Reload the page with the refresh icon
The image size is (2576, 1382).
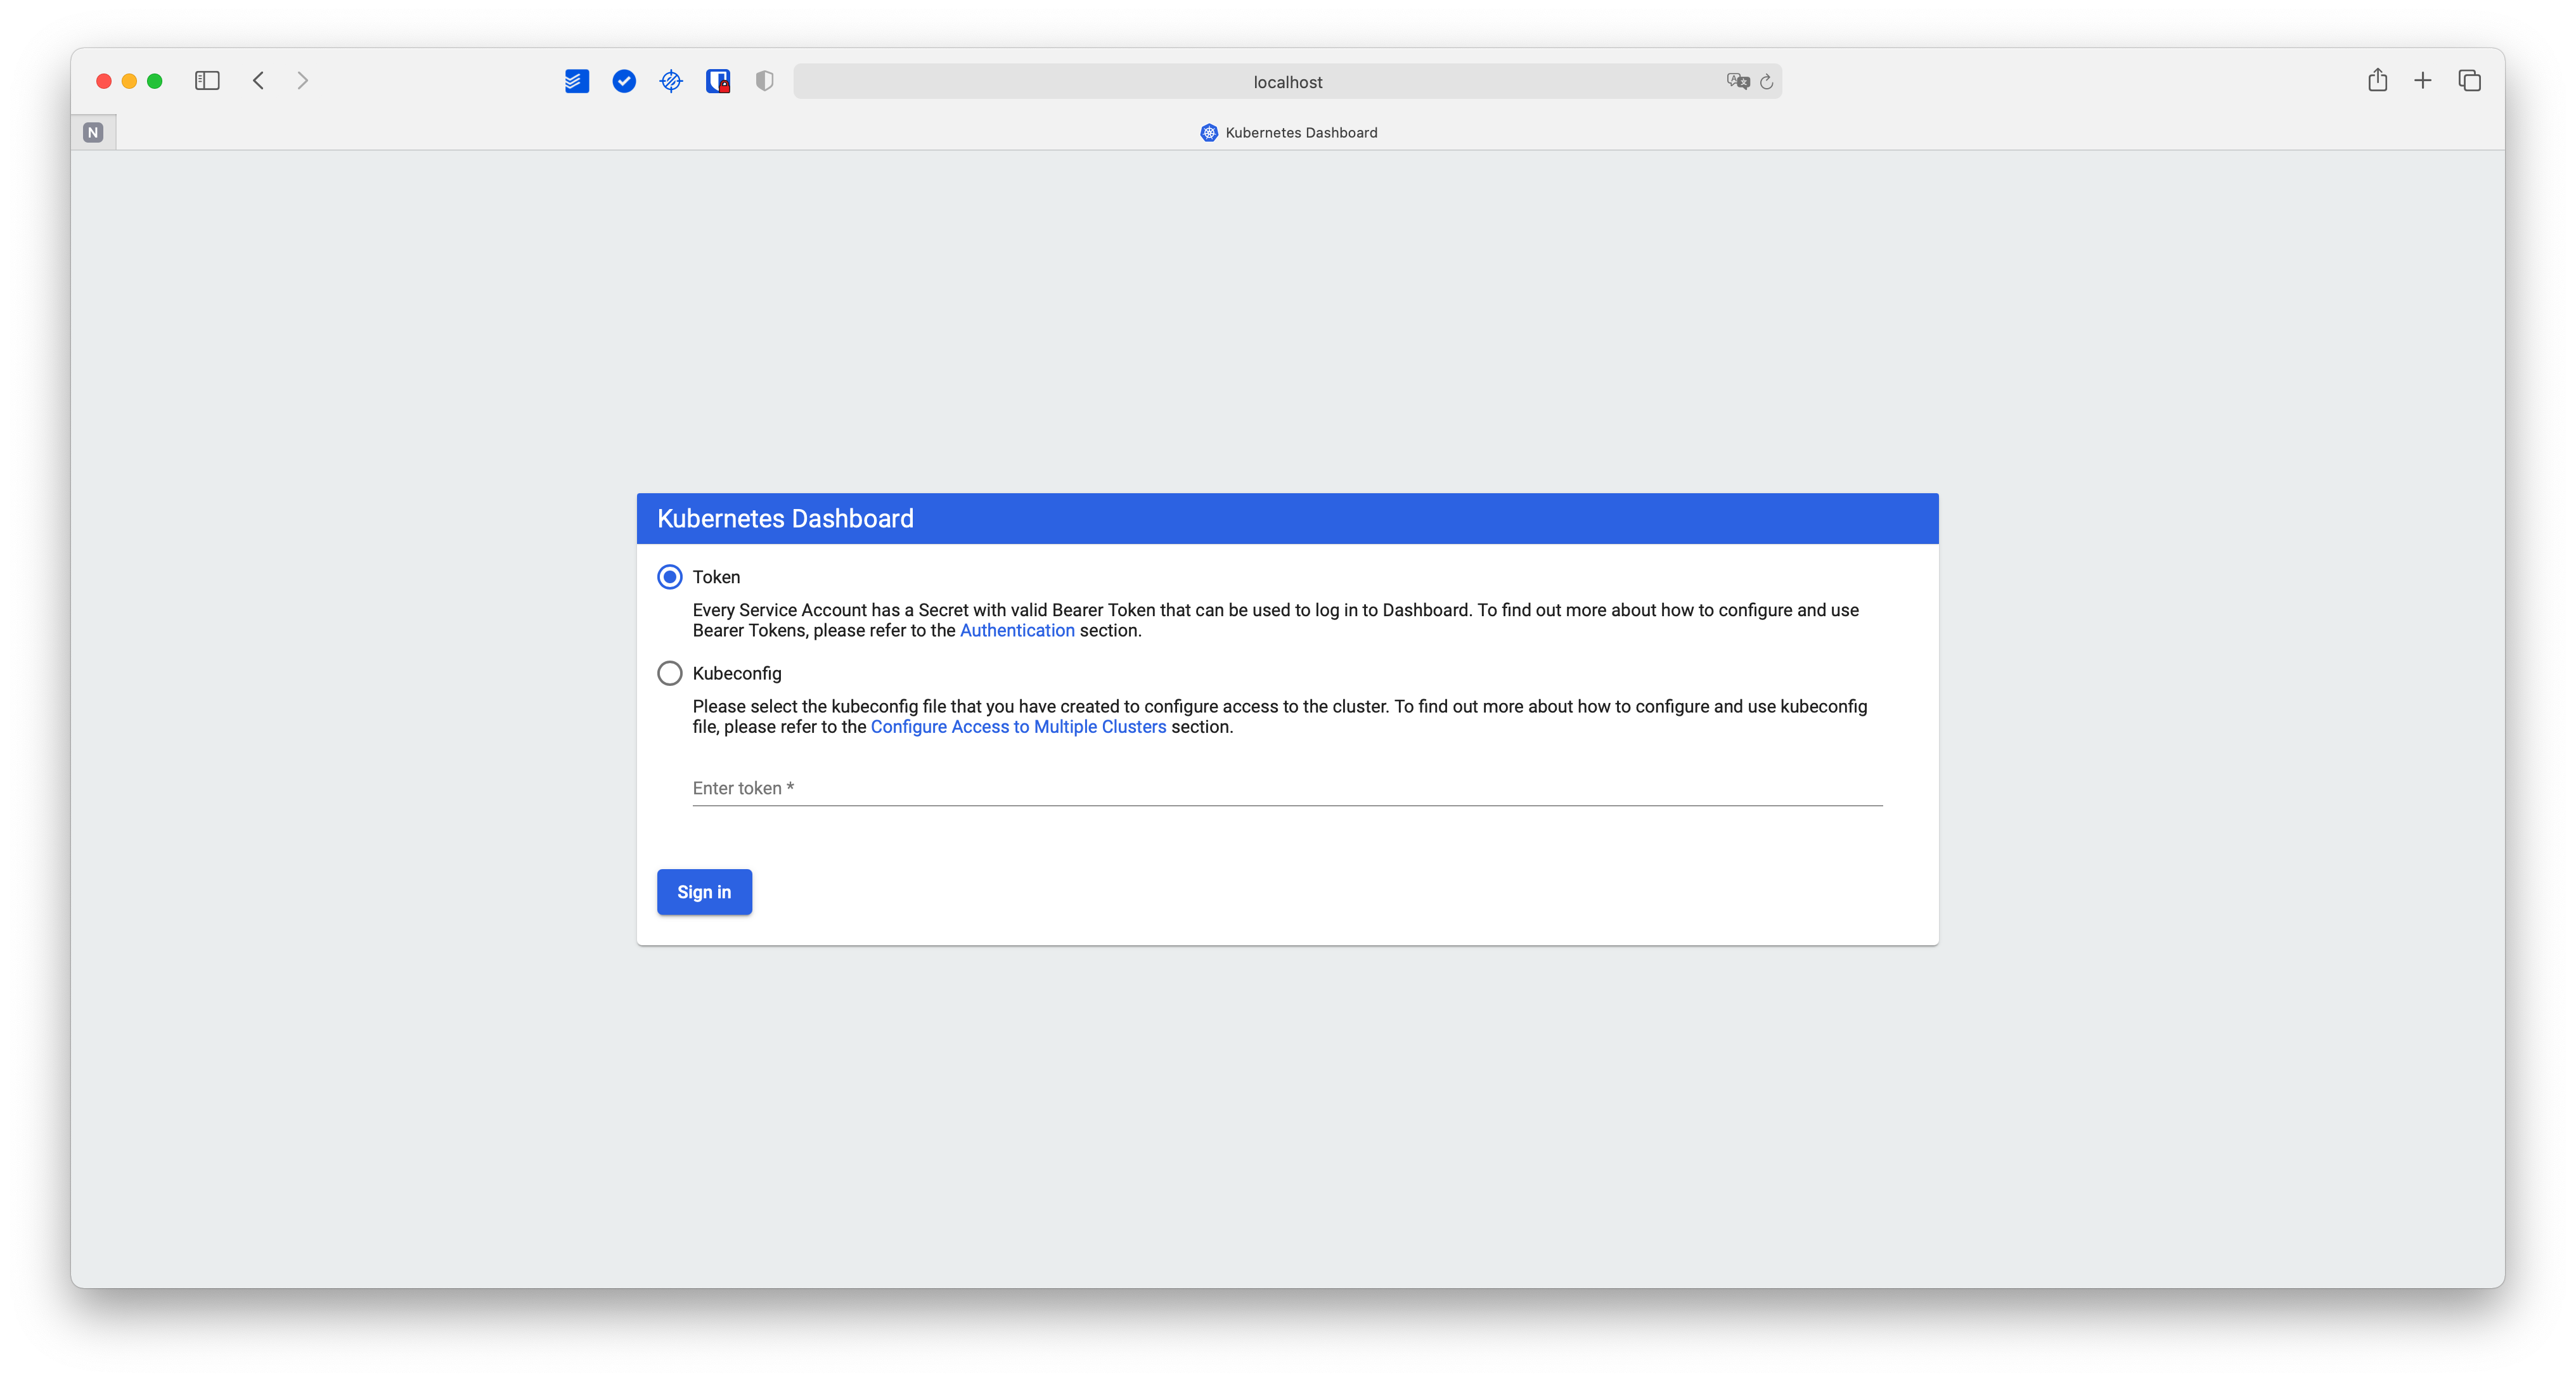point(1767,82)
